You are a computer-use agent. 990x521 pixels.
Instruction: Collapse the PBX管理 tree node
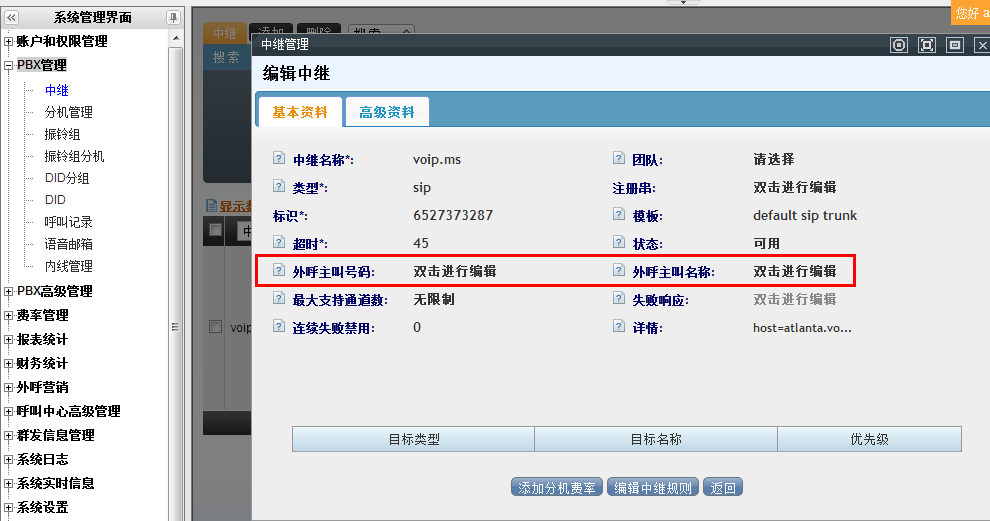point(9,66)
